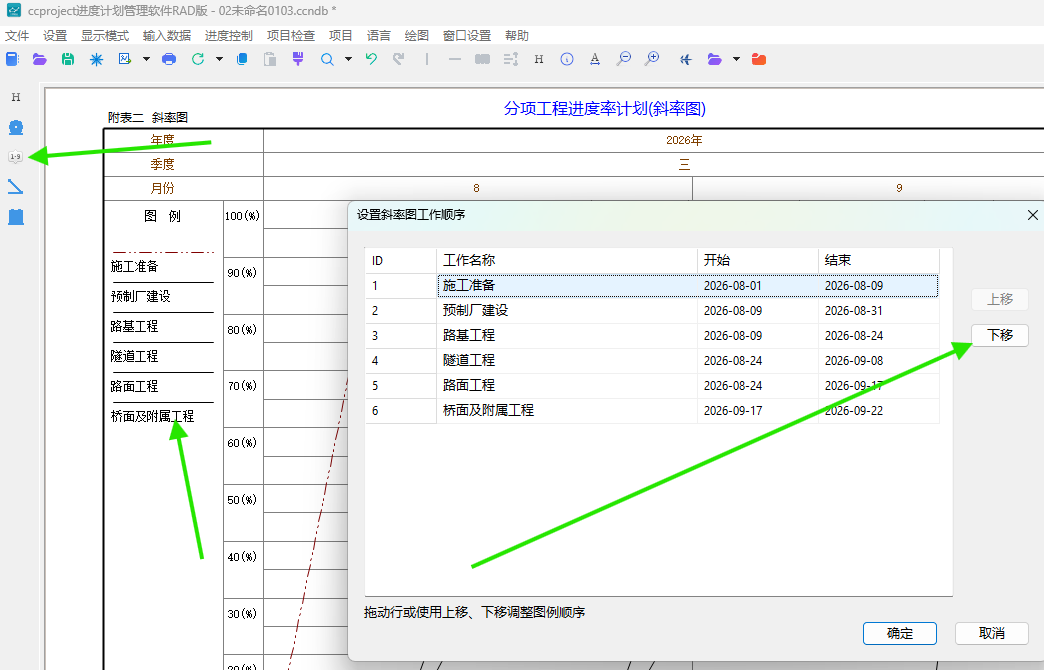Click the sidebar 1-9 work order icon
The width and height of the screenshot is (1044, 670).
pos(15,157)
